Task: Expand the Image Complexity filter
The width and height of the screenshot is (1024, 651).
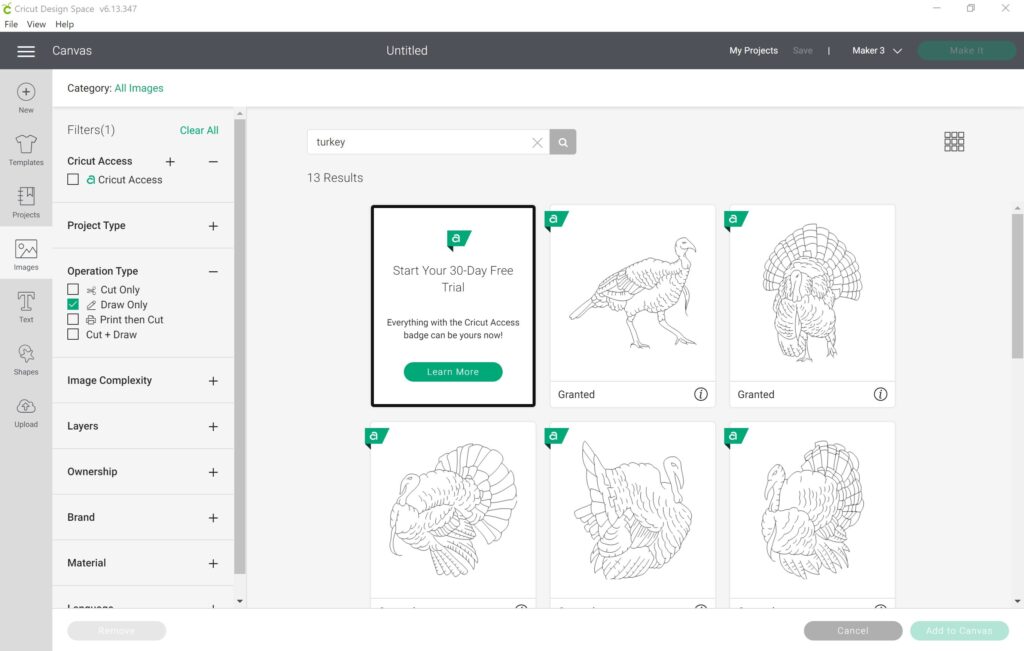Action: (213, 381)
